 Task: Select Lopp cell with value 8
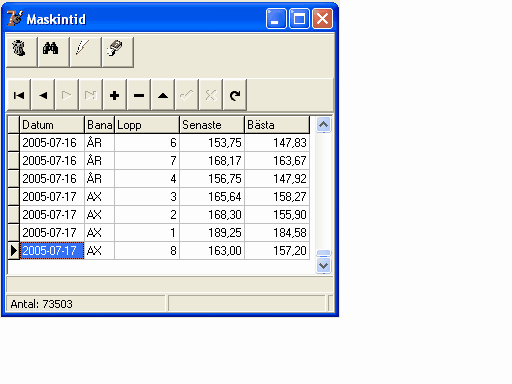(x=147, y=251)
